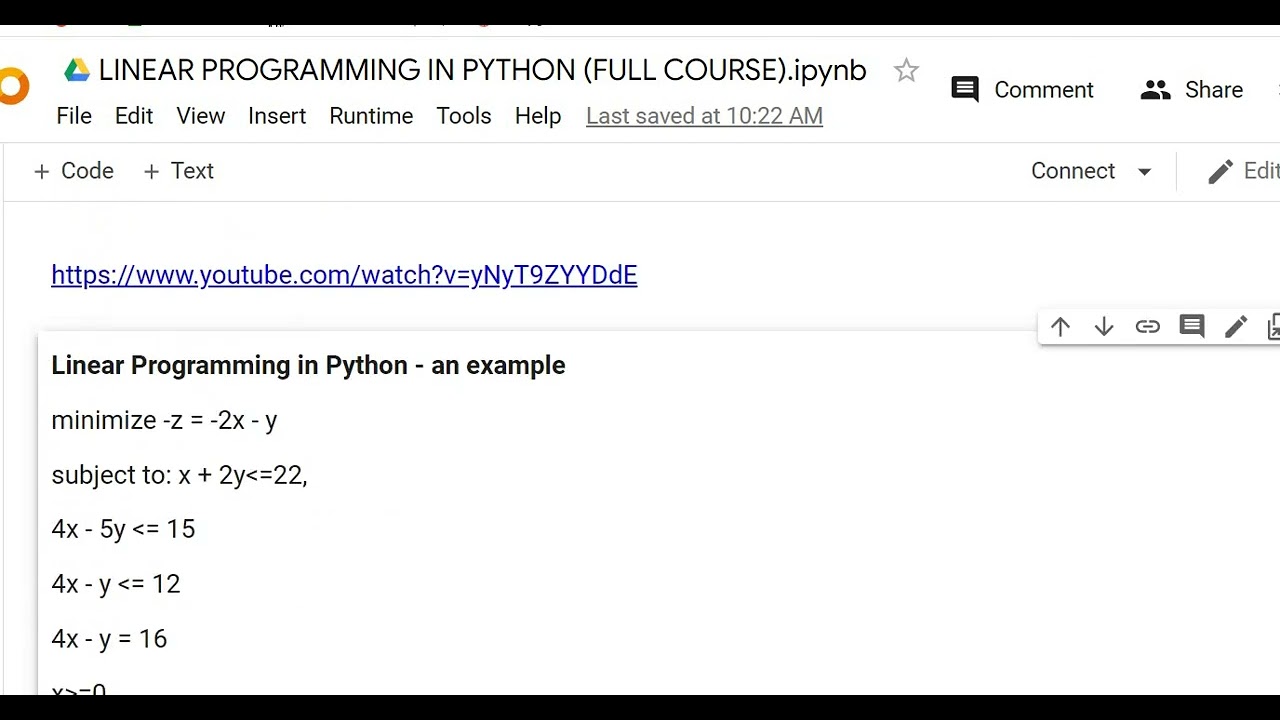This screenshot has width=1280, height=720.
Task: Click the Google Drive icon beside the title
Action: (x=77, y=70)
